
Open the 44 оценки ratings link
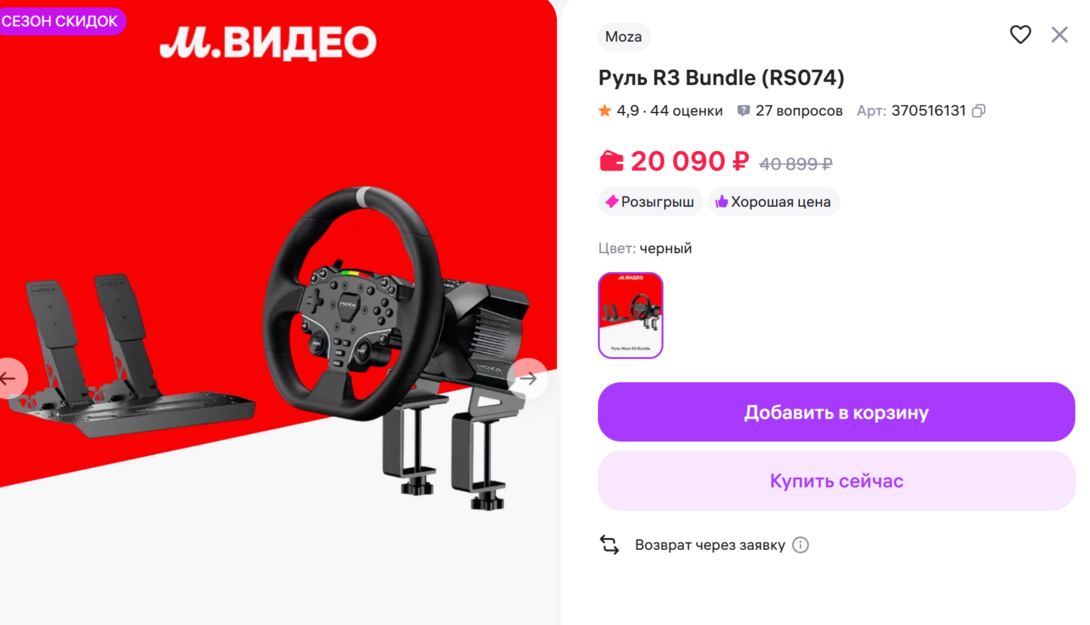click(686, 111)
